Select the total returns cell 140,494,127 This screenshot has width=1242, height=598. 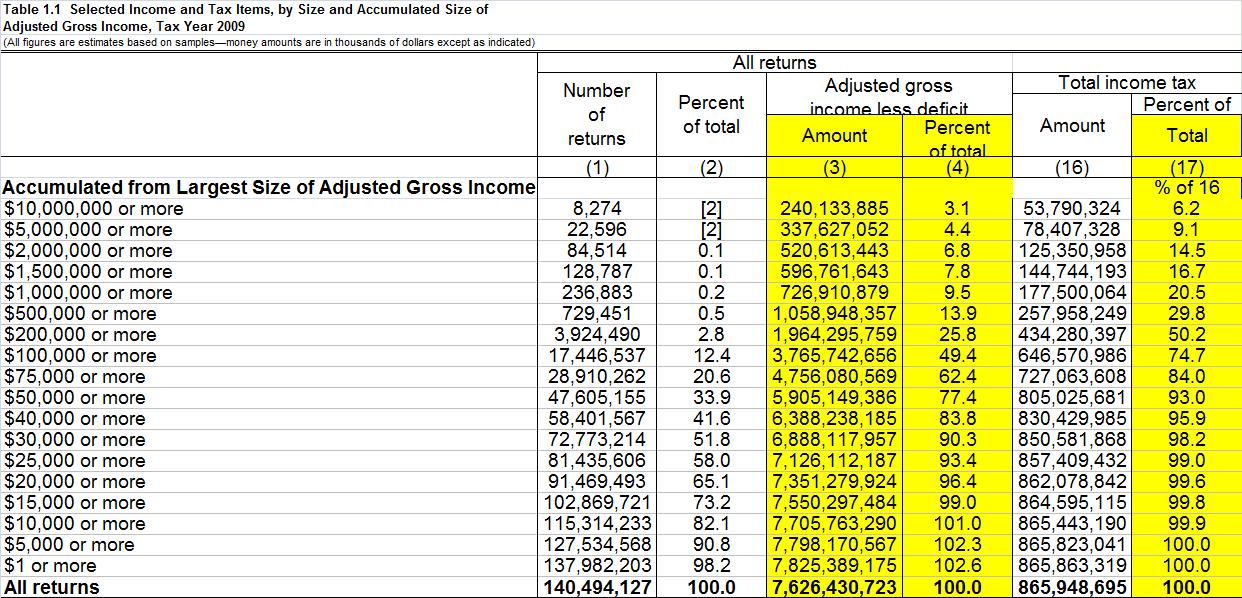(596, 587)
